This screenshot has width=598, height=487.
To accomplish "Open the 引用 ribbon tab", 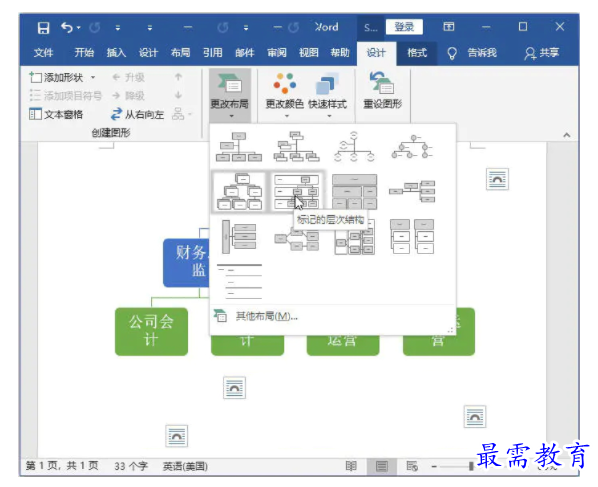I will pyautogui.click(x=212, y=52).
